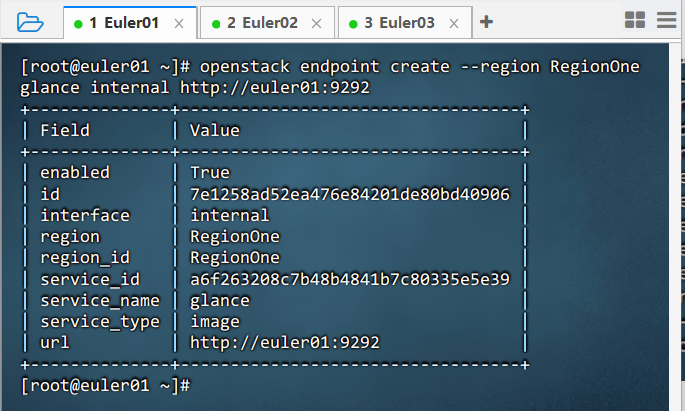Click the Euler03 green status dot
The width and height of the screenshot is (685, 411).
point(353,24)
